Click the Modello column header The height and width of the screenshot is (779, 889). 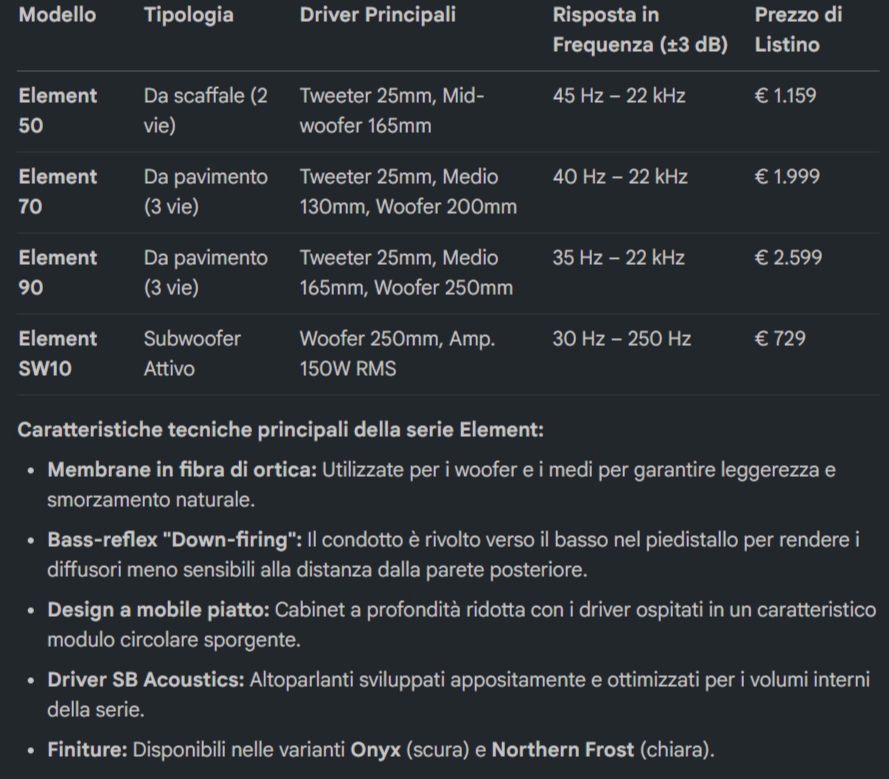coord(57,15)
